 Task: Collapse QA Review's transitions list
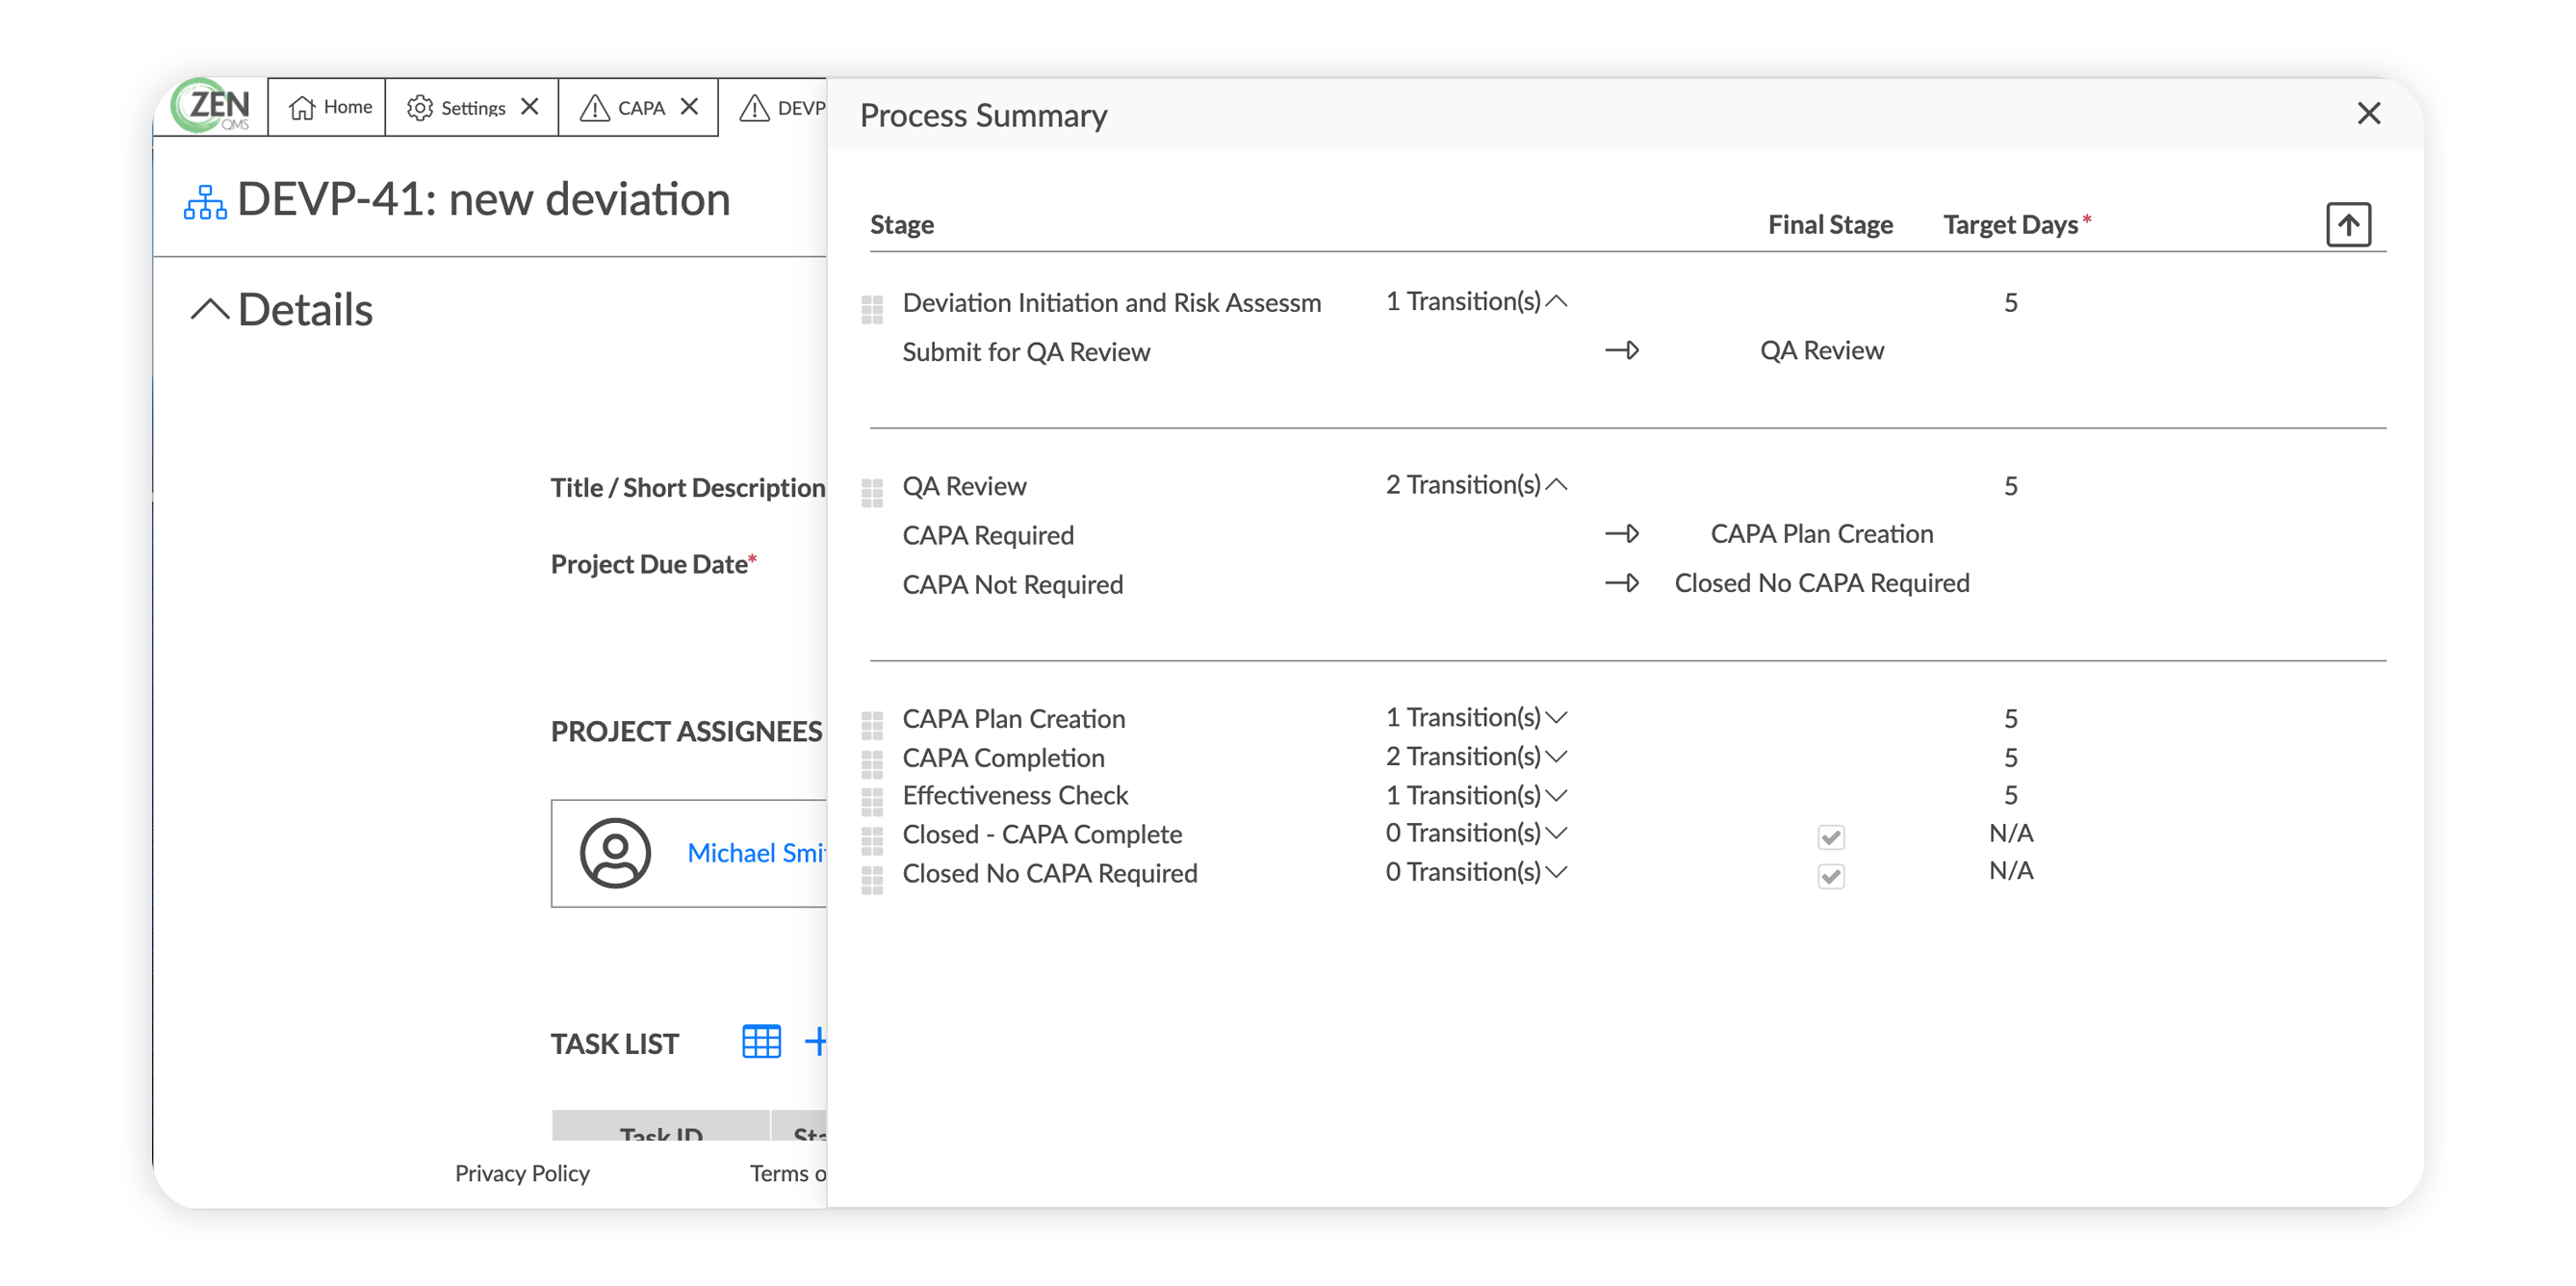(1557, 484)
